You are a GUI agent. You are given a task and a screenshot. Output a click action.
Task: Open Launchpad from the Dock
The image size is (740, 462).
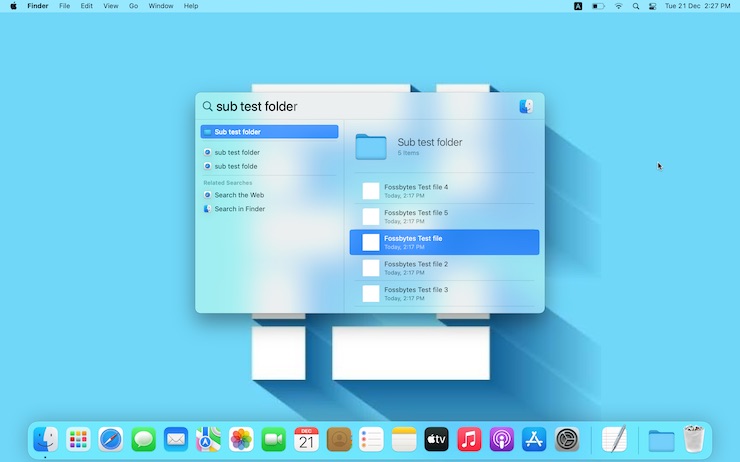(78, 439)
